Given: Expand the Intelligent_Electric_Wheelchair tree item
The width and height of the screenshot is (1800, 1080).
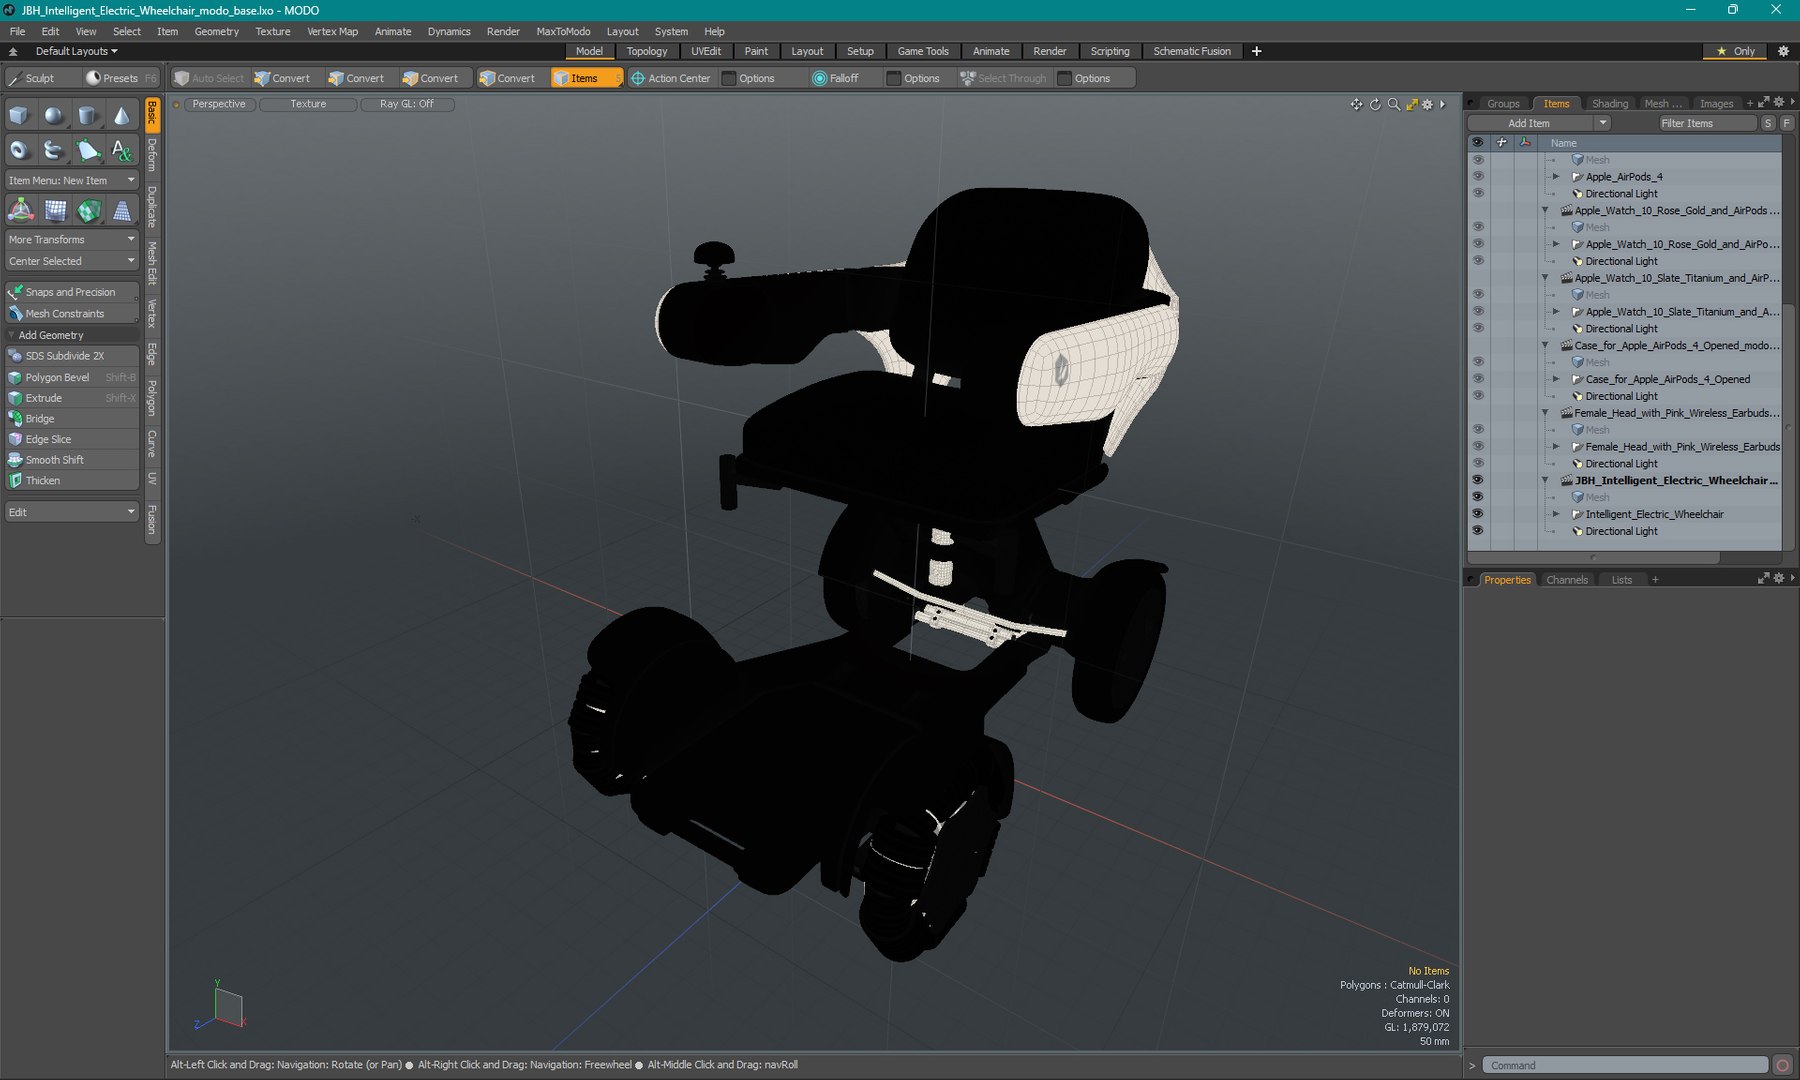Looking at the screenshot, I should (1556, 514).
